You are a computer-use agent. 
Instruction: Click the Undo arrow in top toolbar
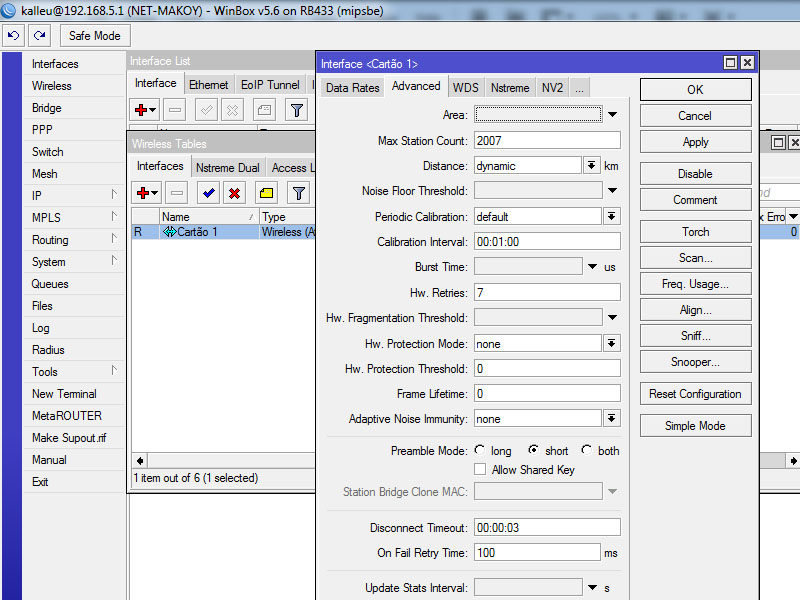coord(13,36)
